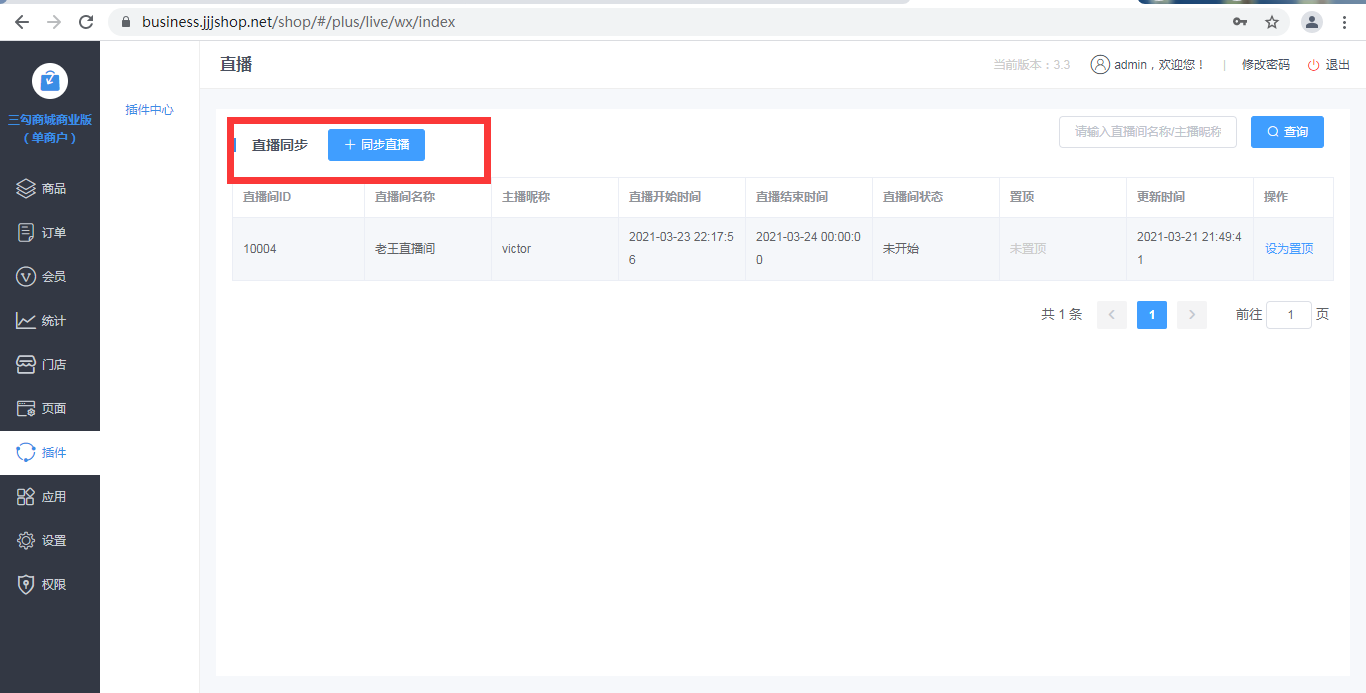Focus the 前往 page number input
This screenshot has height=693, width=1366.
(1289, 315)
